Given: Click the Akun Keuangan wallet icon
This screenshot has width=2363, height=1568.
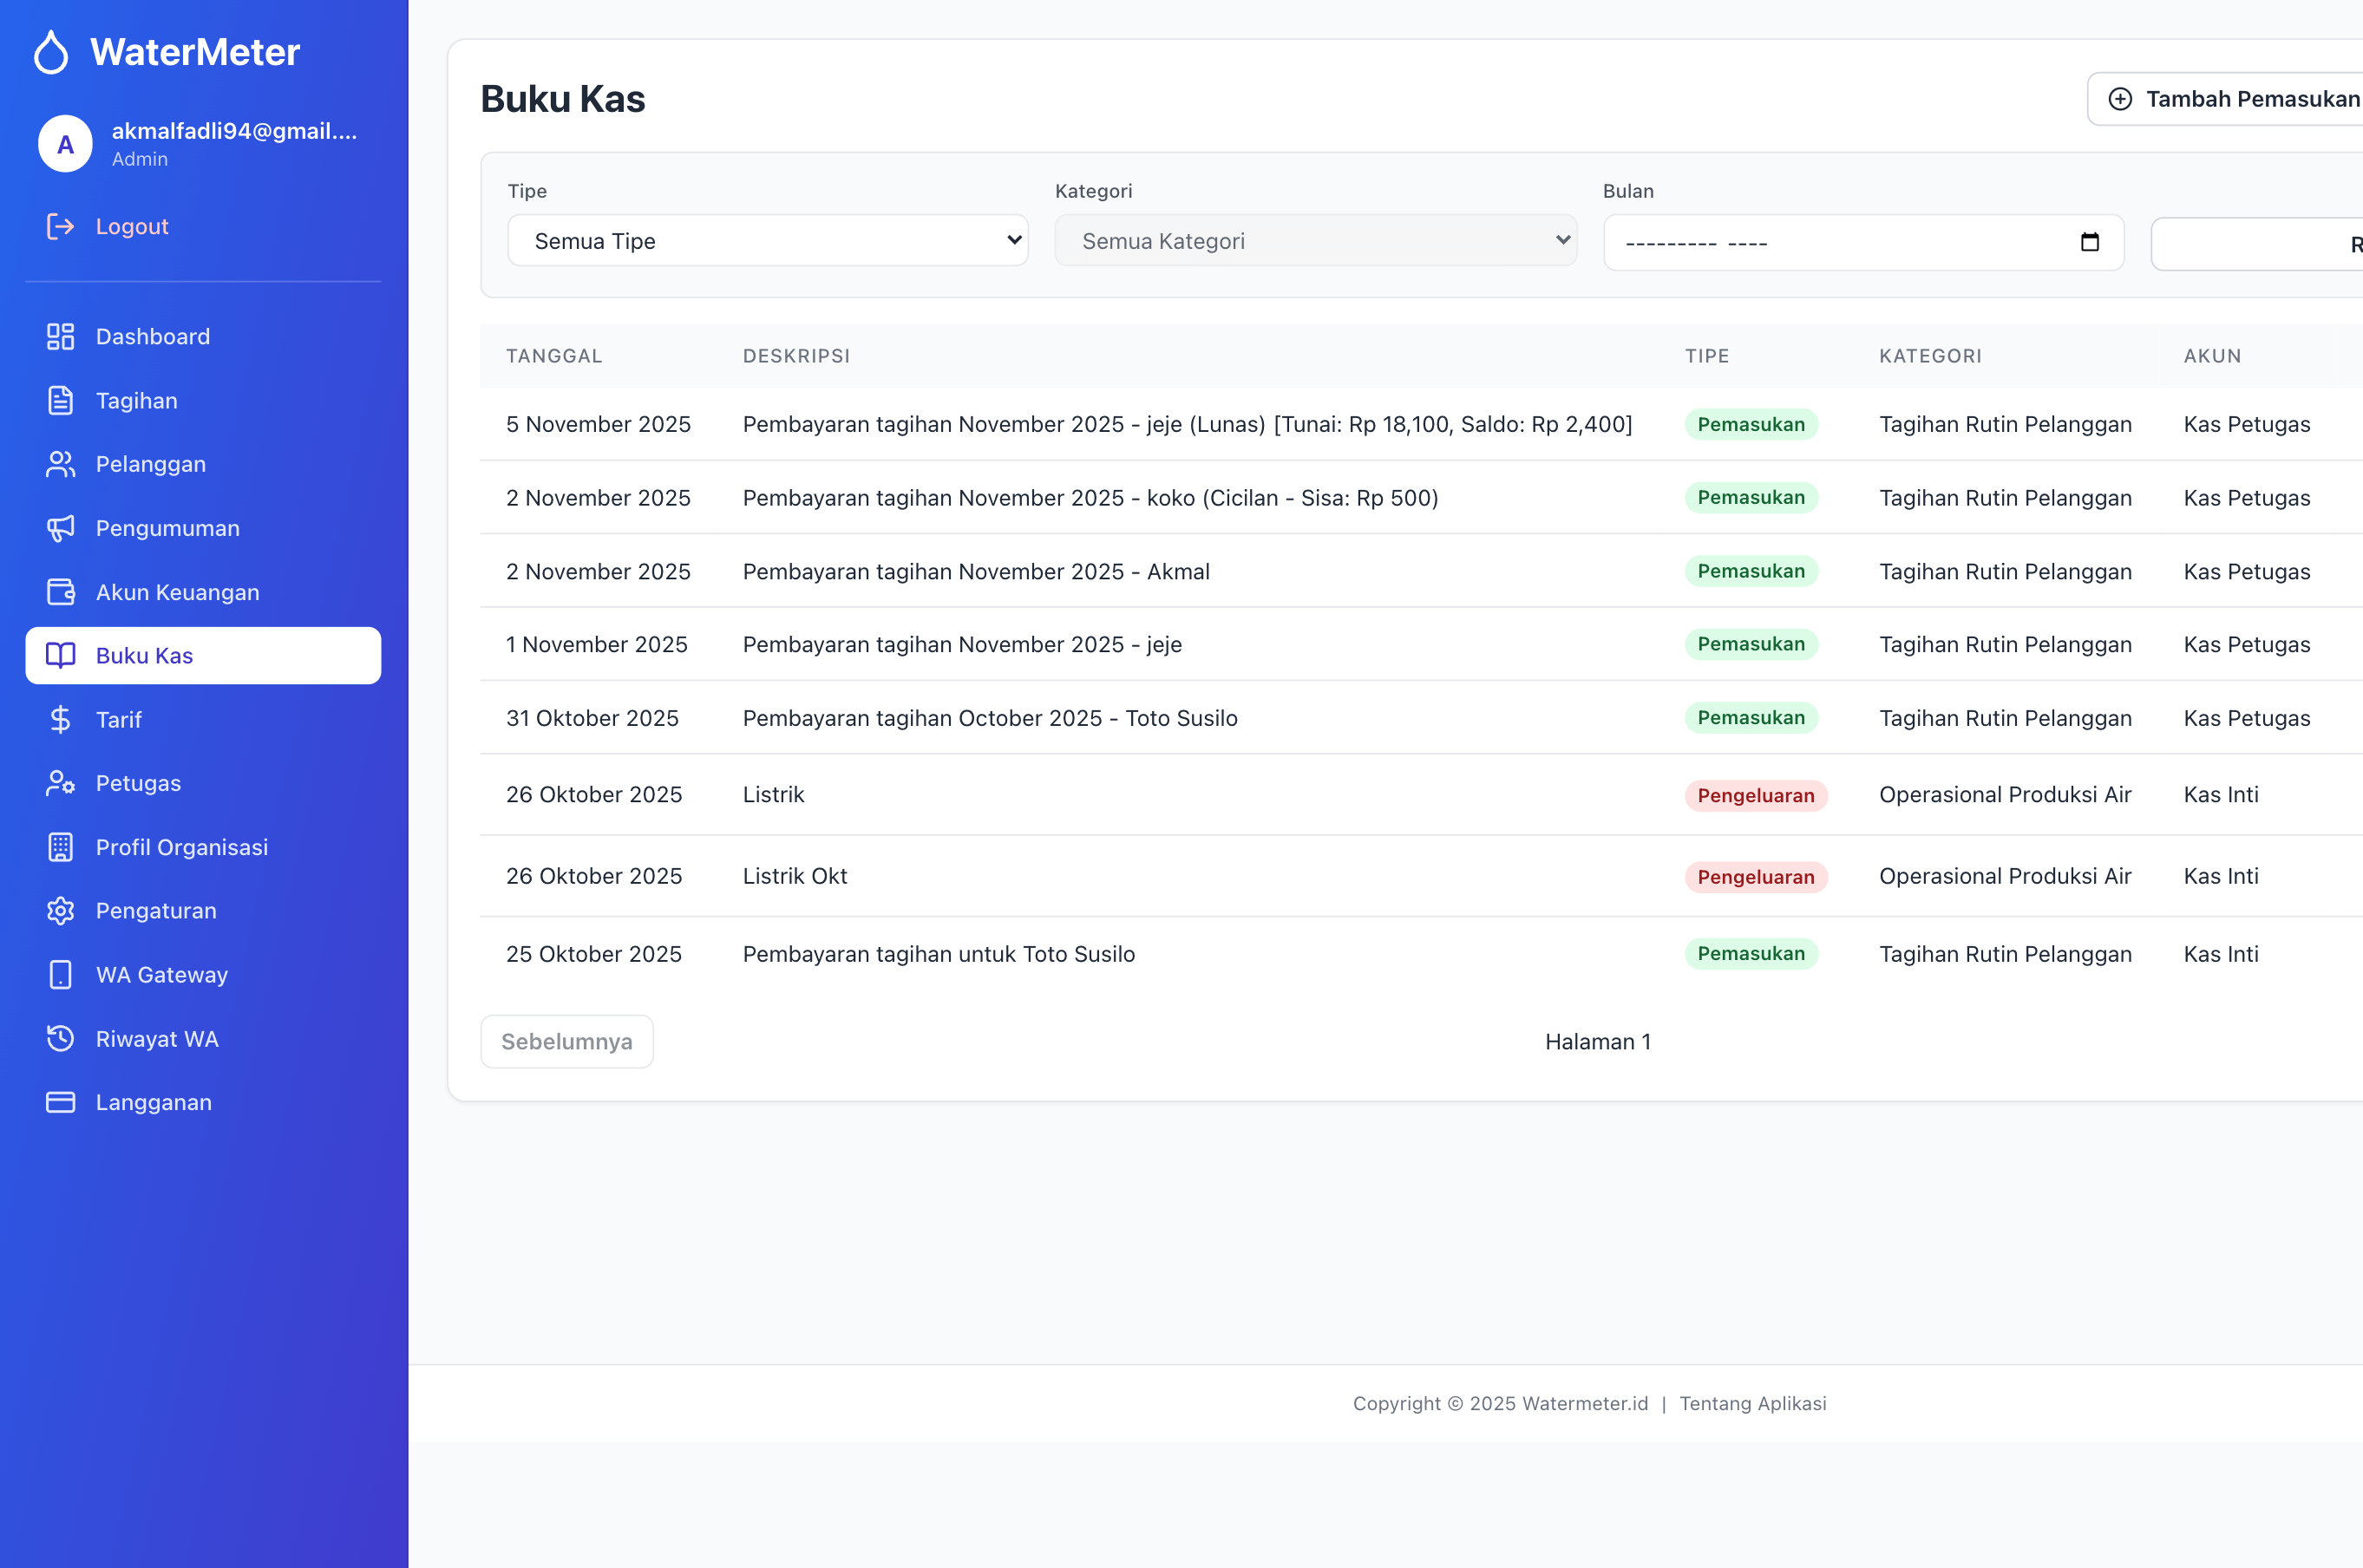Looking at the screenshot, I should point(60,592).
